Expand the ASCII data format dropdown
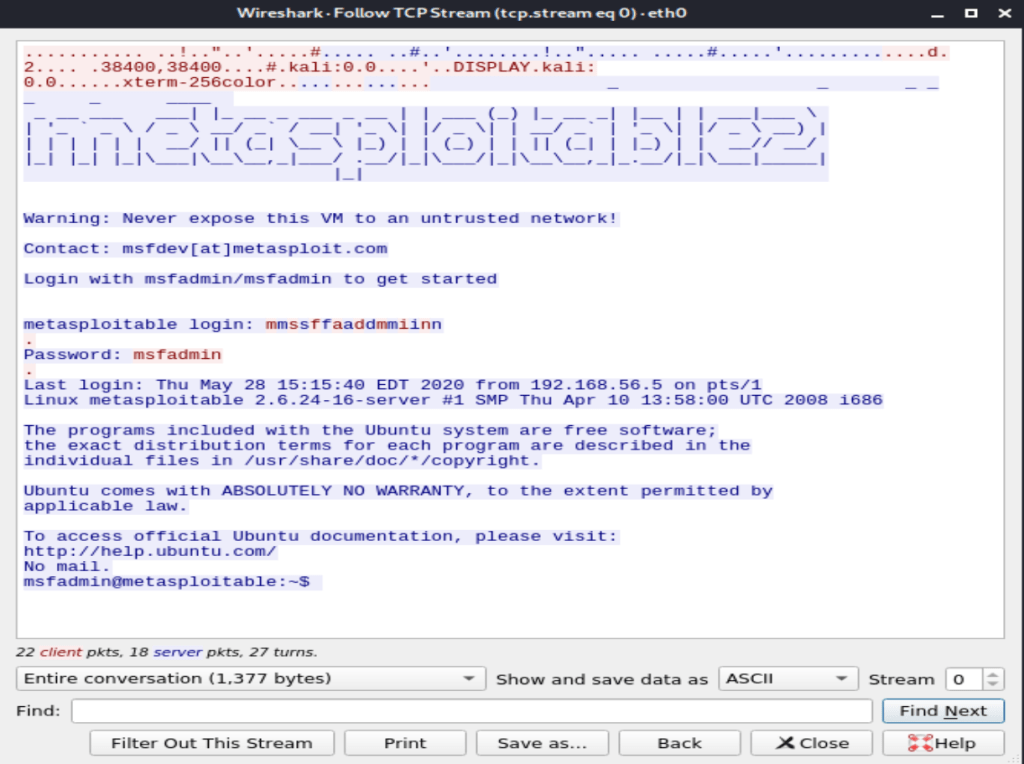Viewport: 1024px width, 764px height. tap(788, 679)
